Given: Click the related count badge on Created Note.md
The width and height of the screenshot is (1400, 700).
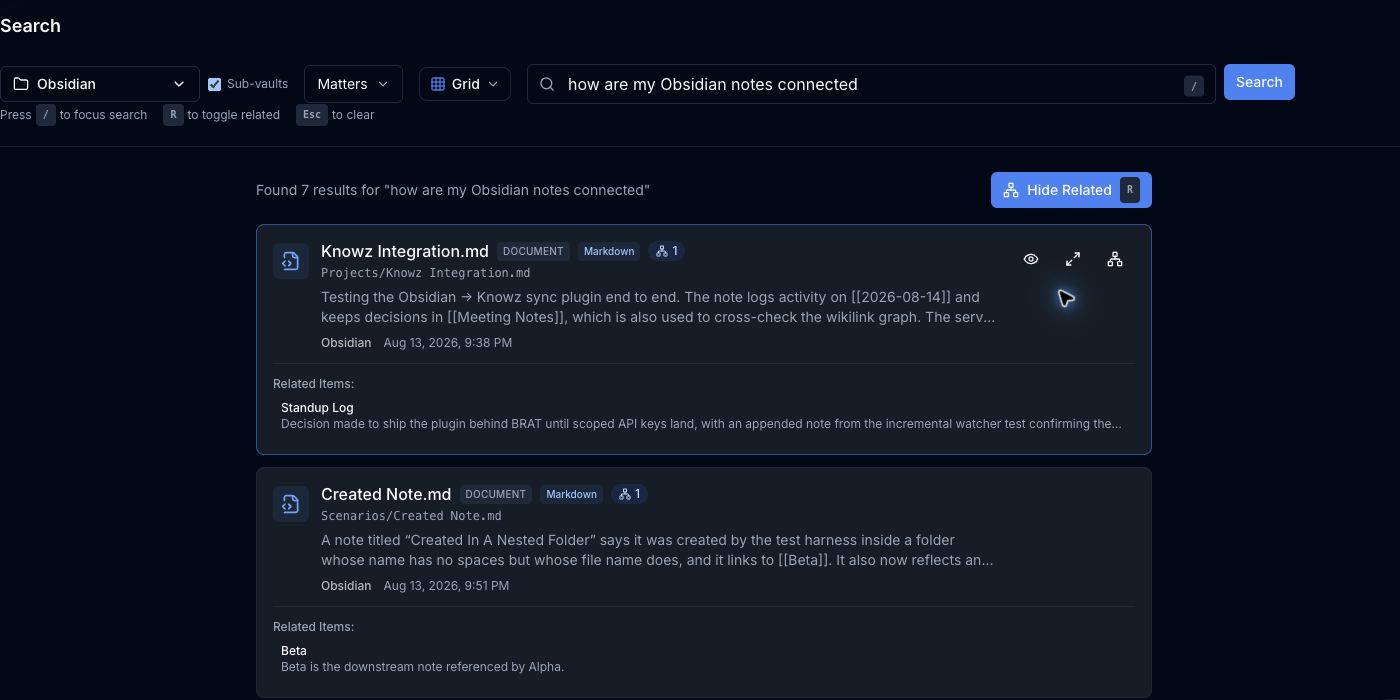Looking at the screenshot, I should pos(630,494).
